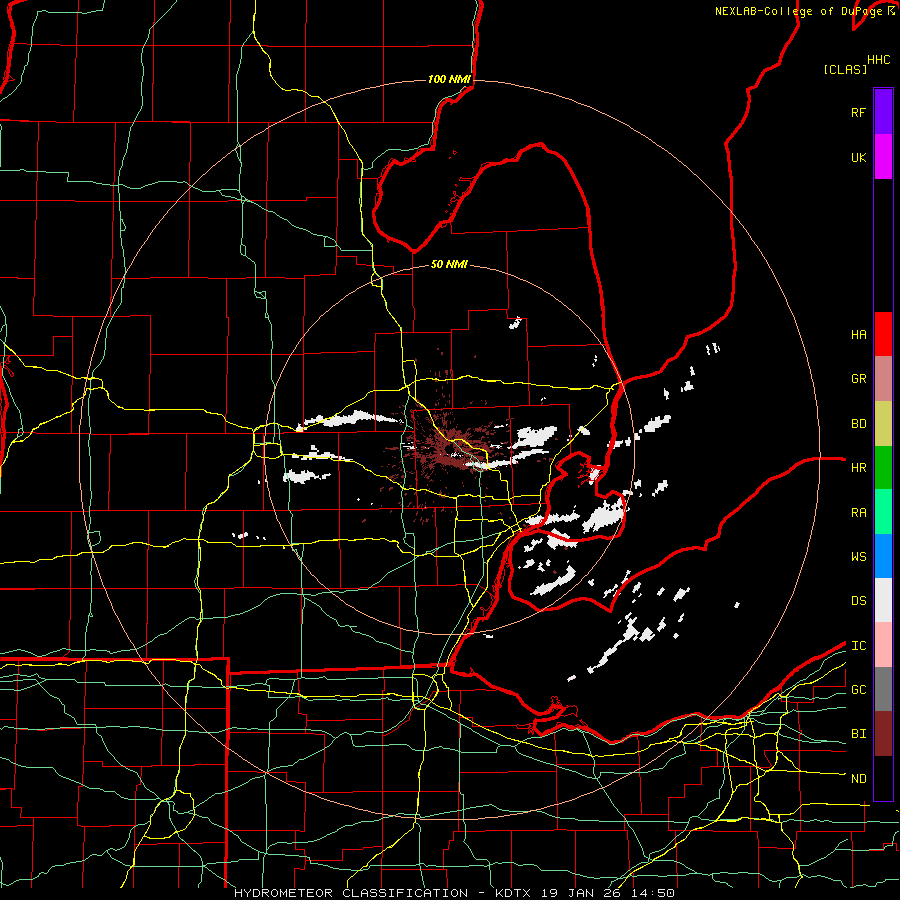Click the ND black legend swatch
Image resolution: width=900 pixels, height=900 pixels.
coord(883,778)
